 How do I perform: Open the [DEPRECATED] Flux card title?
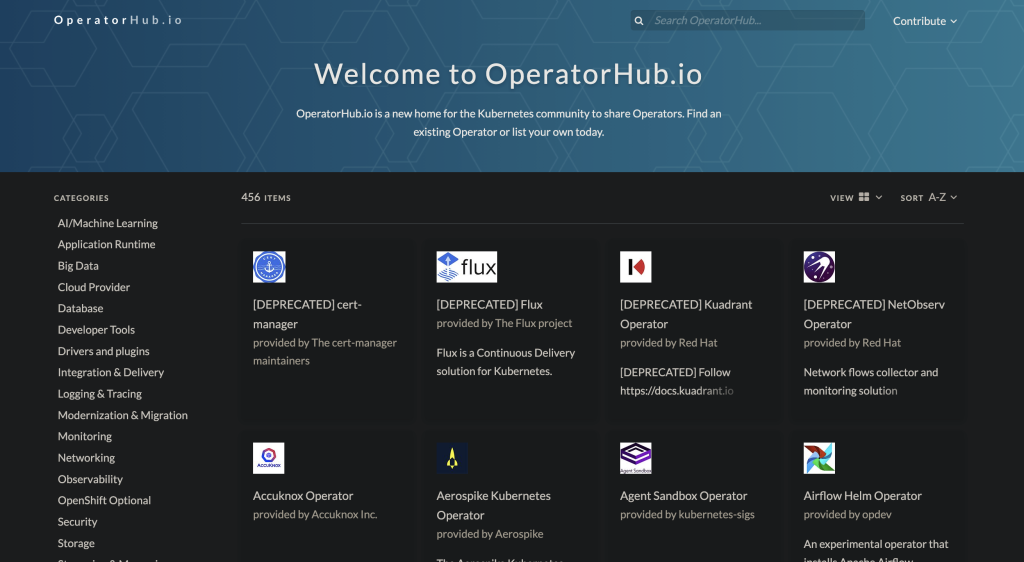coord(489,304)
